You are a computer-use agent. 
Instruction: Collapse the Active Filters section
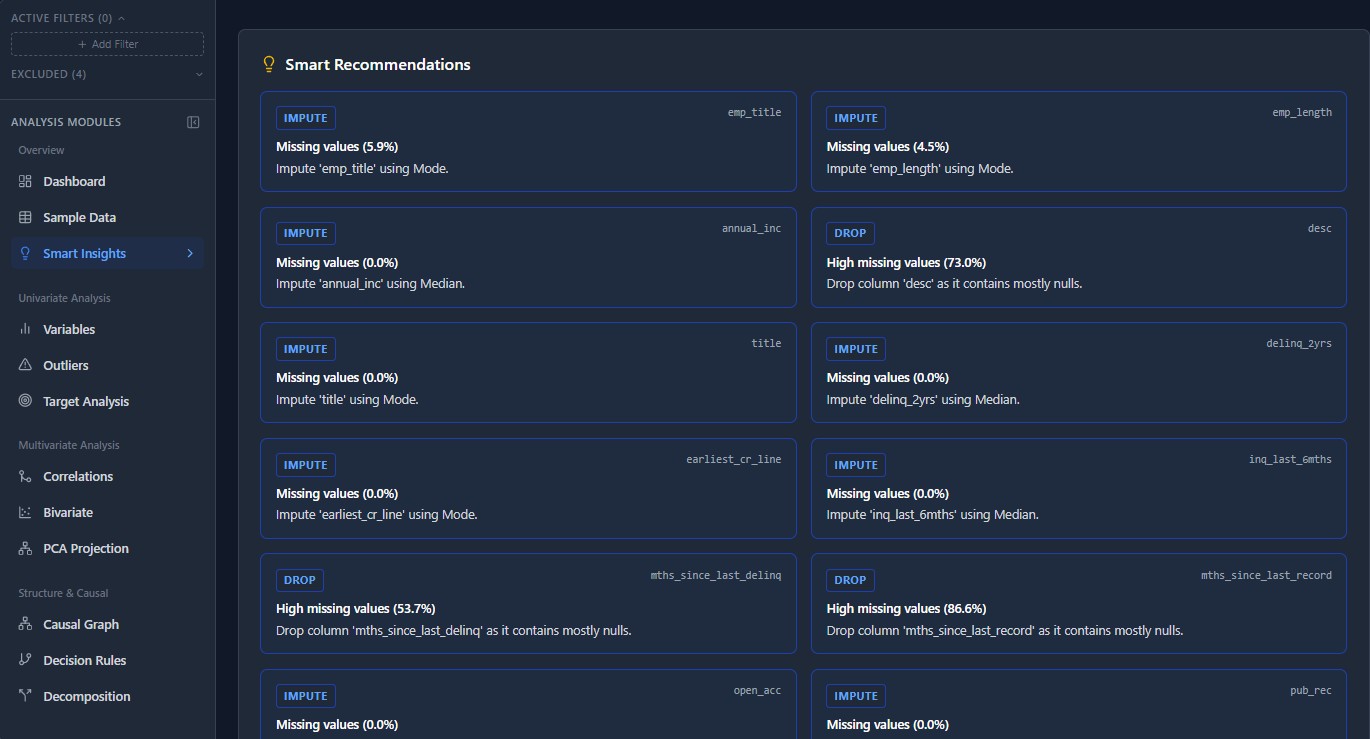click(x=122, y=18)
